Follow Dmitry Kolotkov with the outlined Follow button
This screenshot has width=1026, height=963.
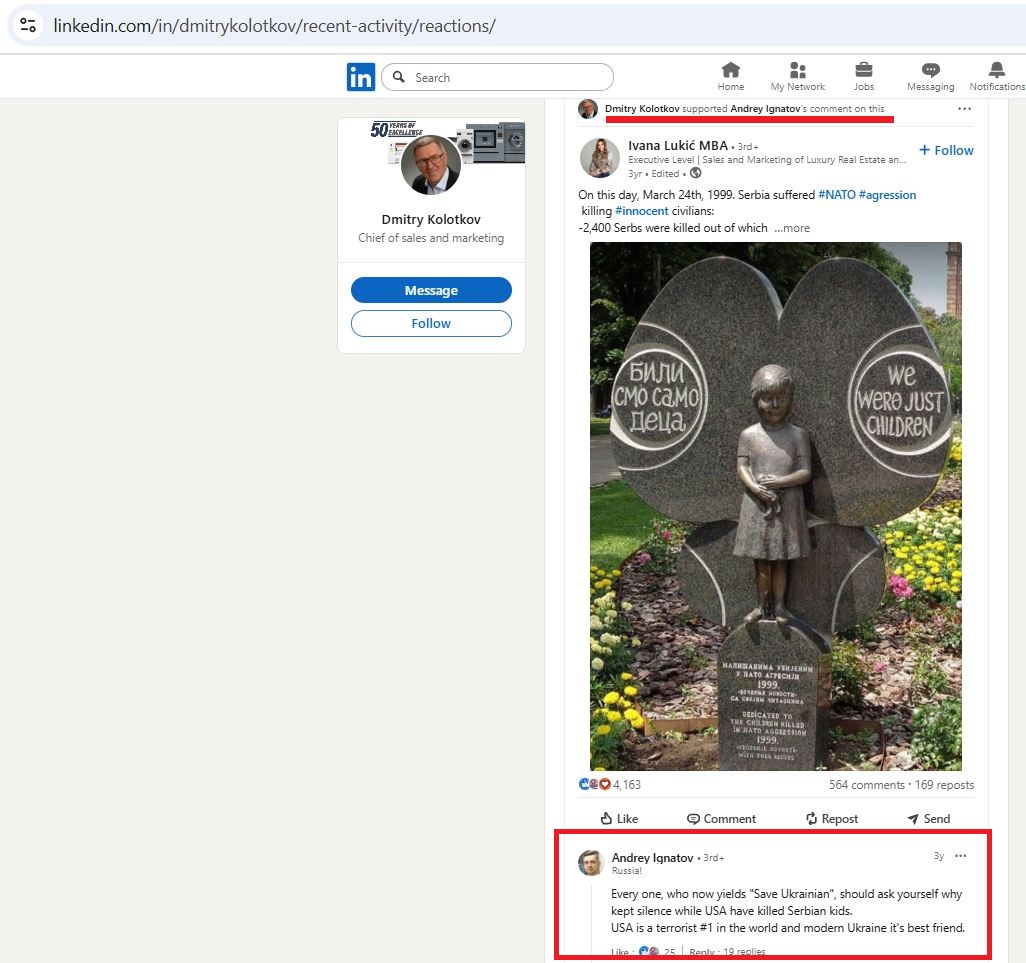(x=431, y=323)
